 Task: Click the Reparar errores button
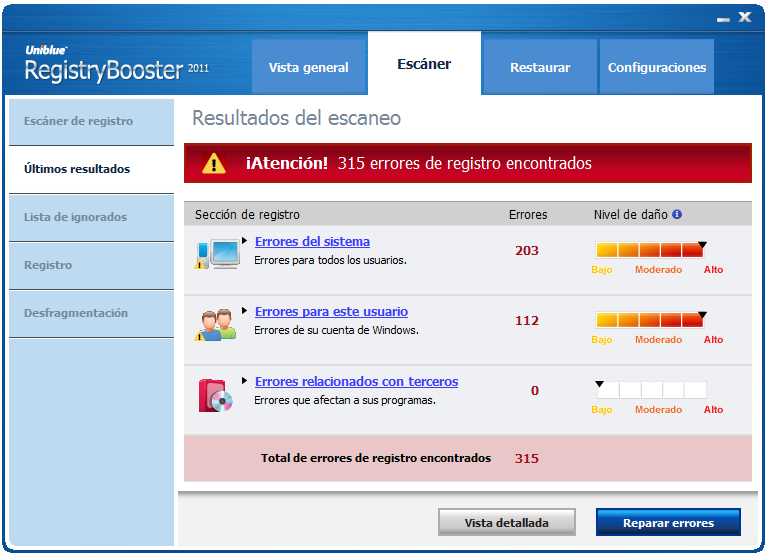click(x=668, y=523)
